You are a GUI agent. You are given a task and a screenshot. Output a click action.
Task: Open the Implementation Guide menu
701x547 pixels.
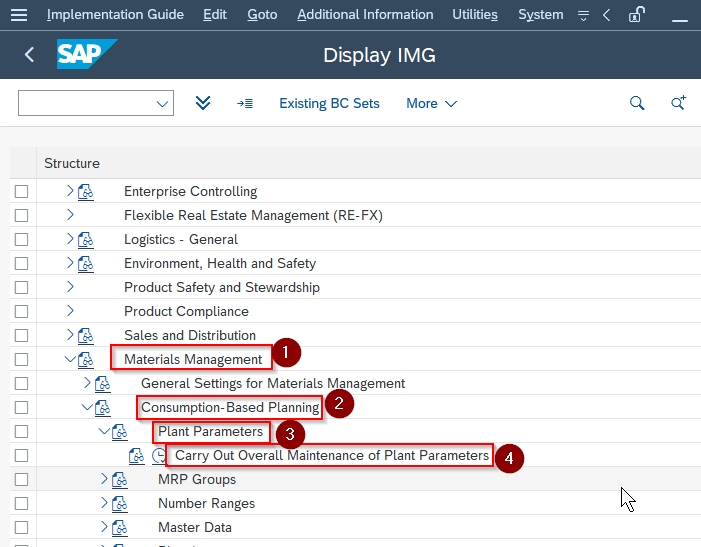[x=115, y=15]
